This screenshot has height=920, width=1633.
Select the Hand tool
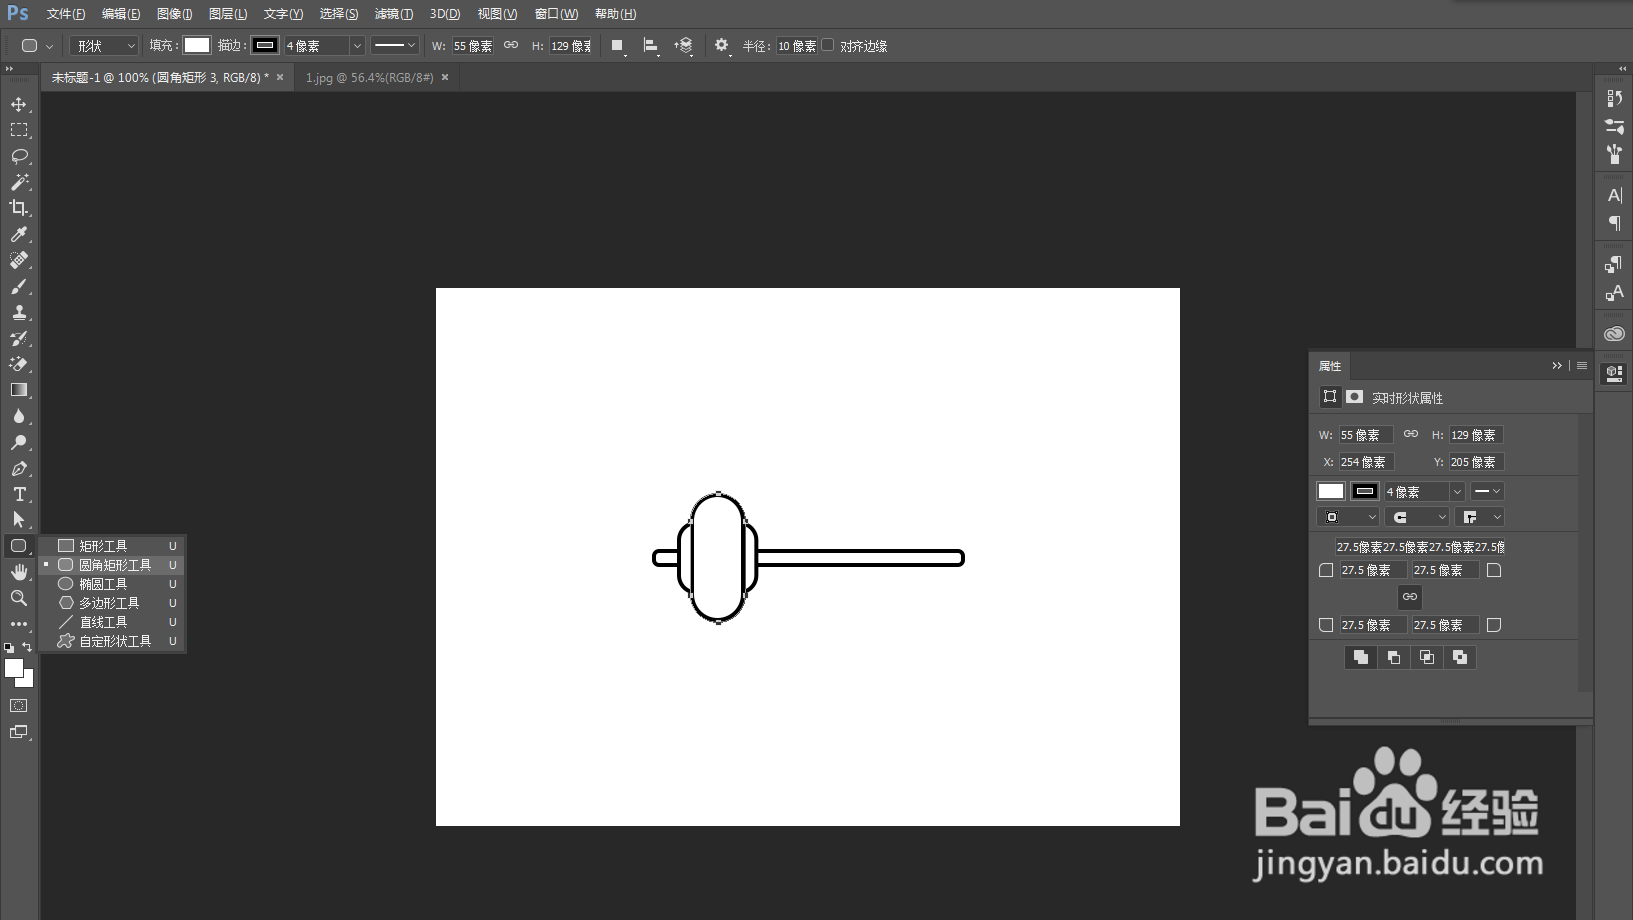pos(19,572)
